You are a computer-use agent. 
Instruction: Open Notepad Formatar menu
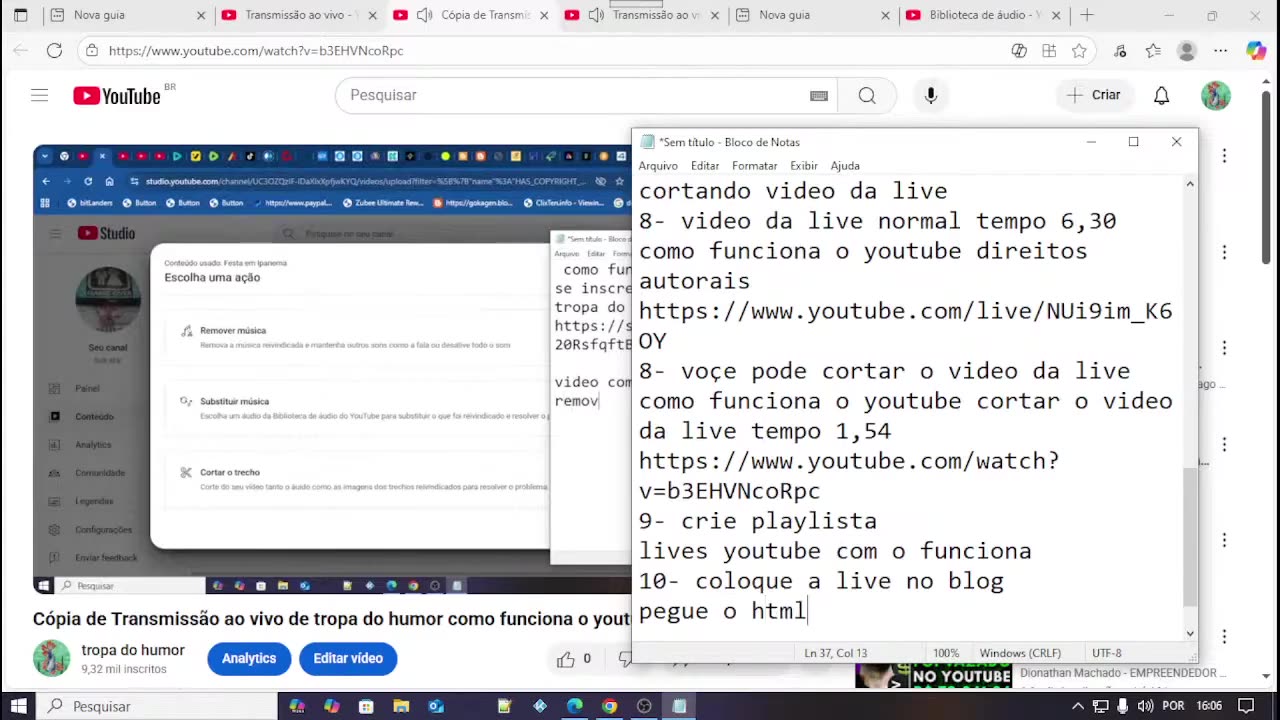tap(754, 165)
